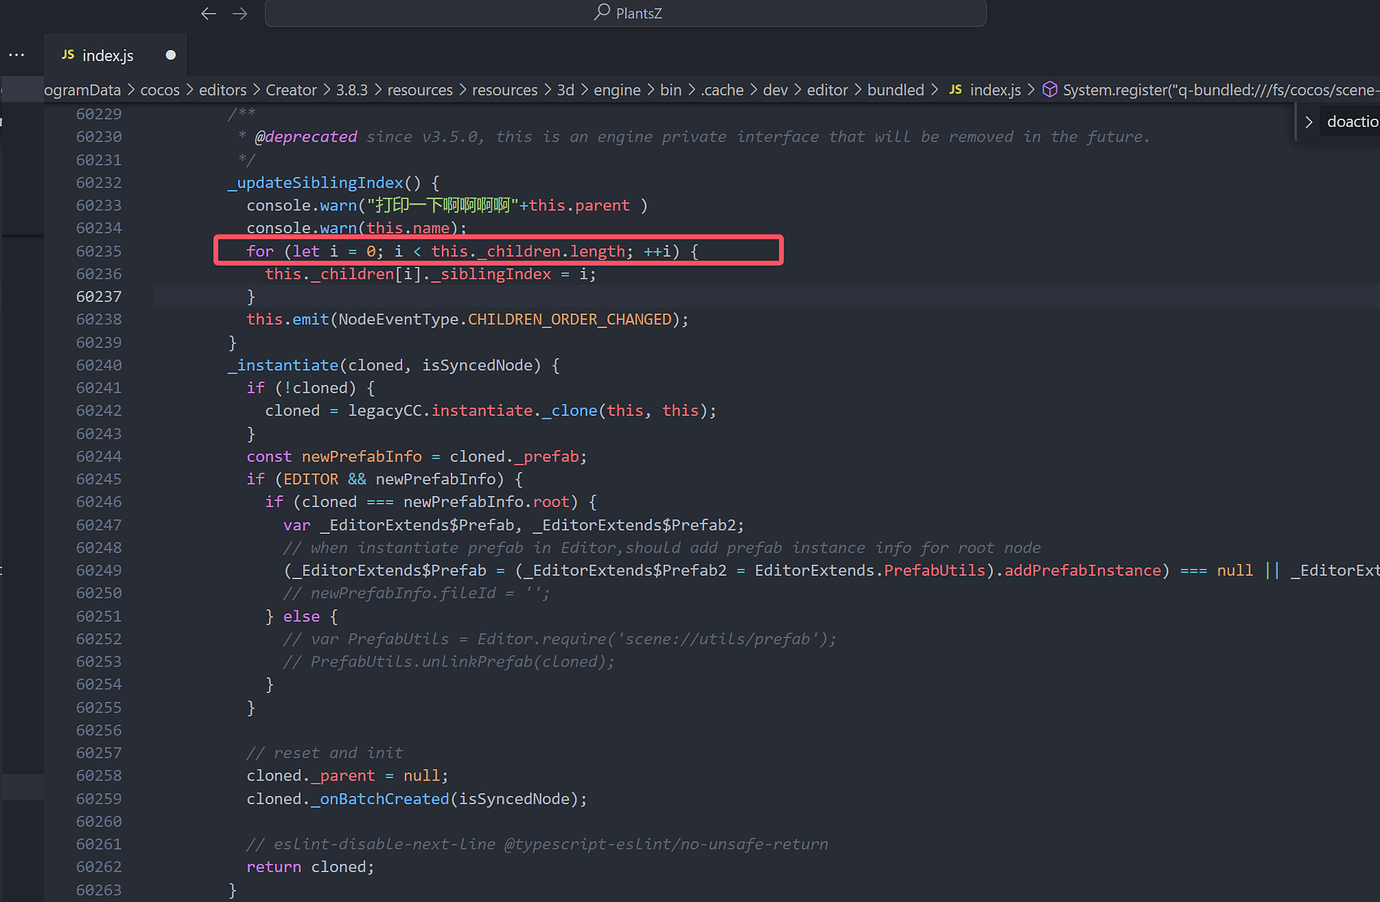The height and width of the screenshot is (902, 1380).
Task: Select the 3.8.3 breadcrumb item
Action: [x=352, y=89]
